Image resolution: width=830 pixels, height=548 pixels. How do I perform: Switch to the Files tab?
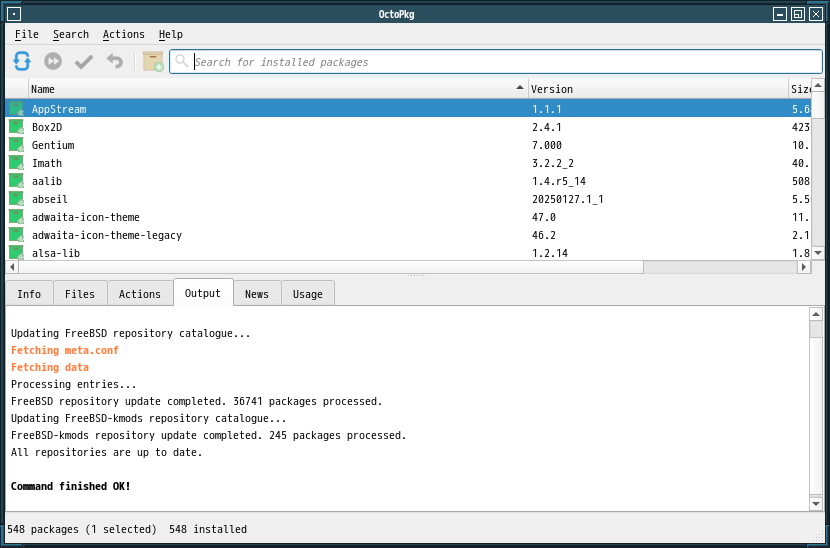point(80,294)
